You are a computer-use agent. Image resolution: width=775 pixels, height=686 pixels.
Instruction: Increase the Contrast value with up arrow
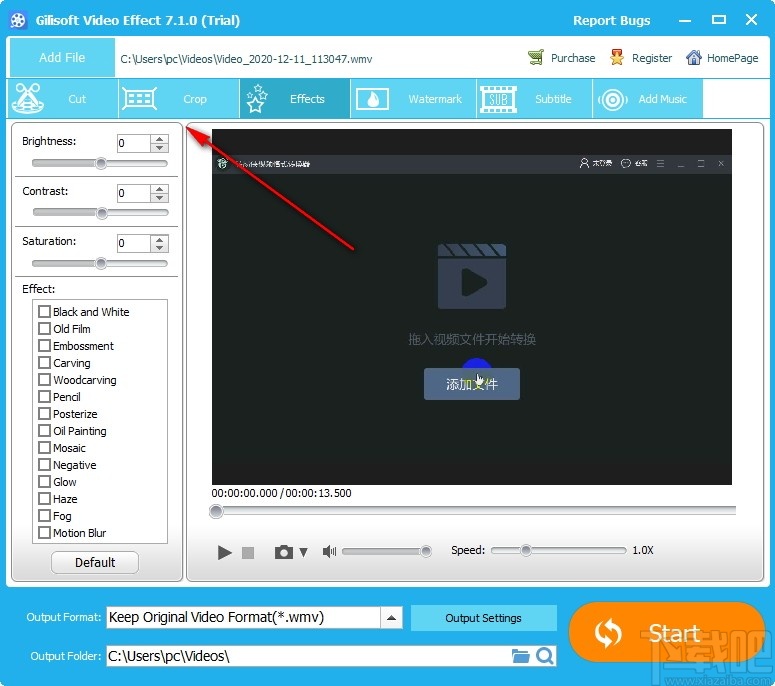click(x=159, y=189)
